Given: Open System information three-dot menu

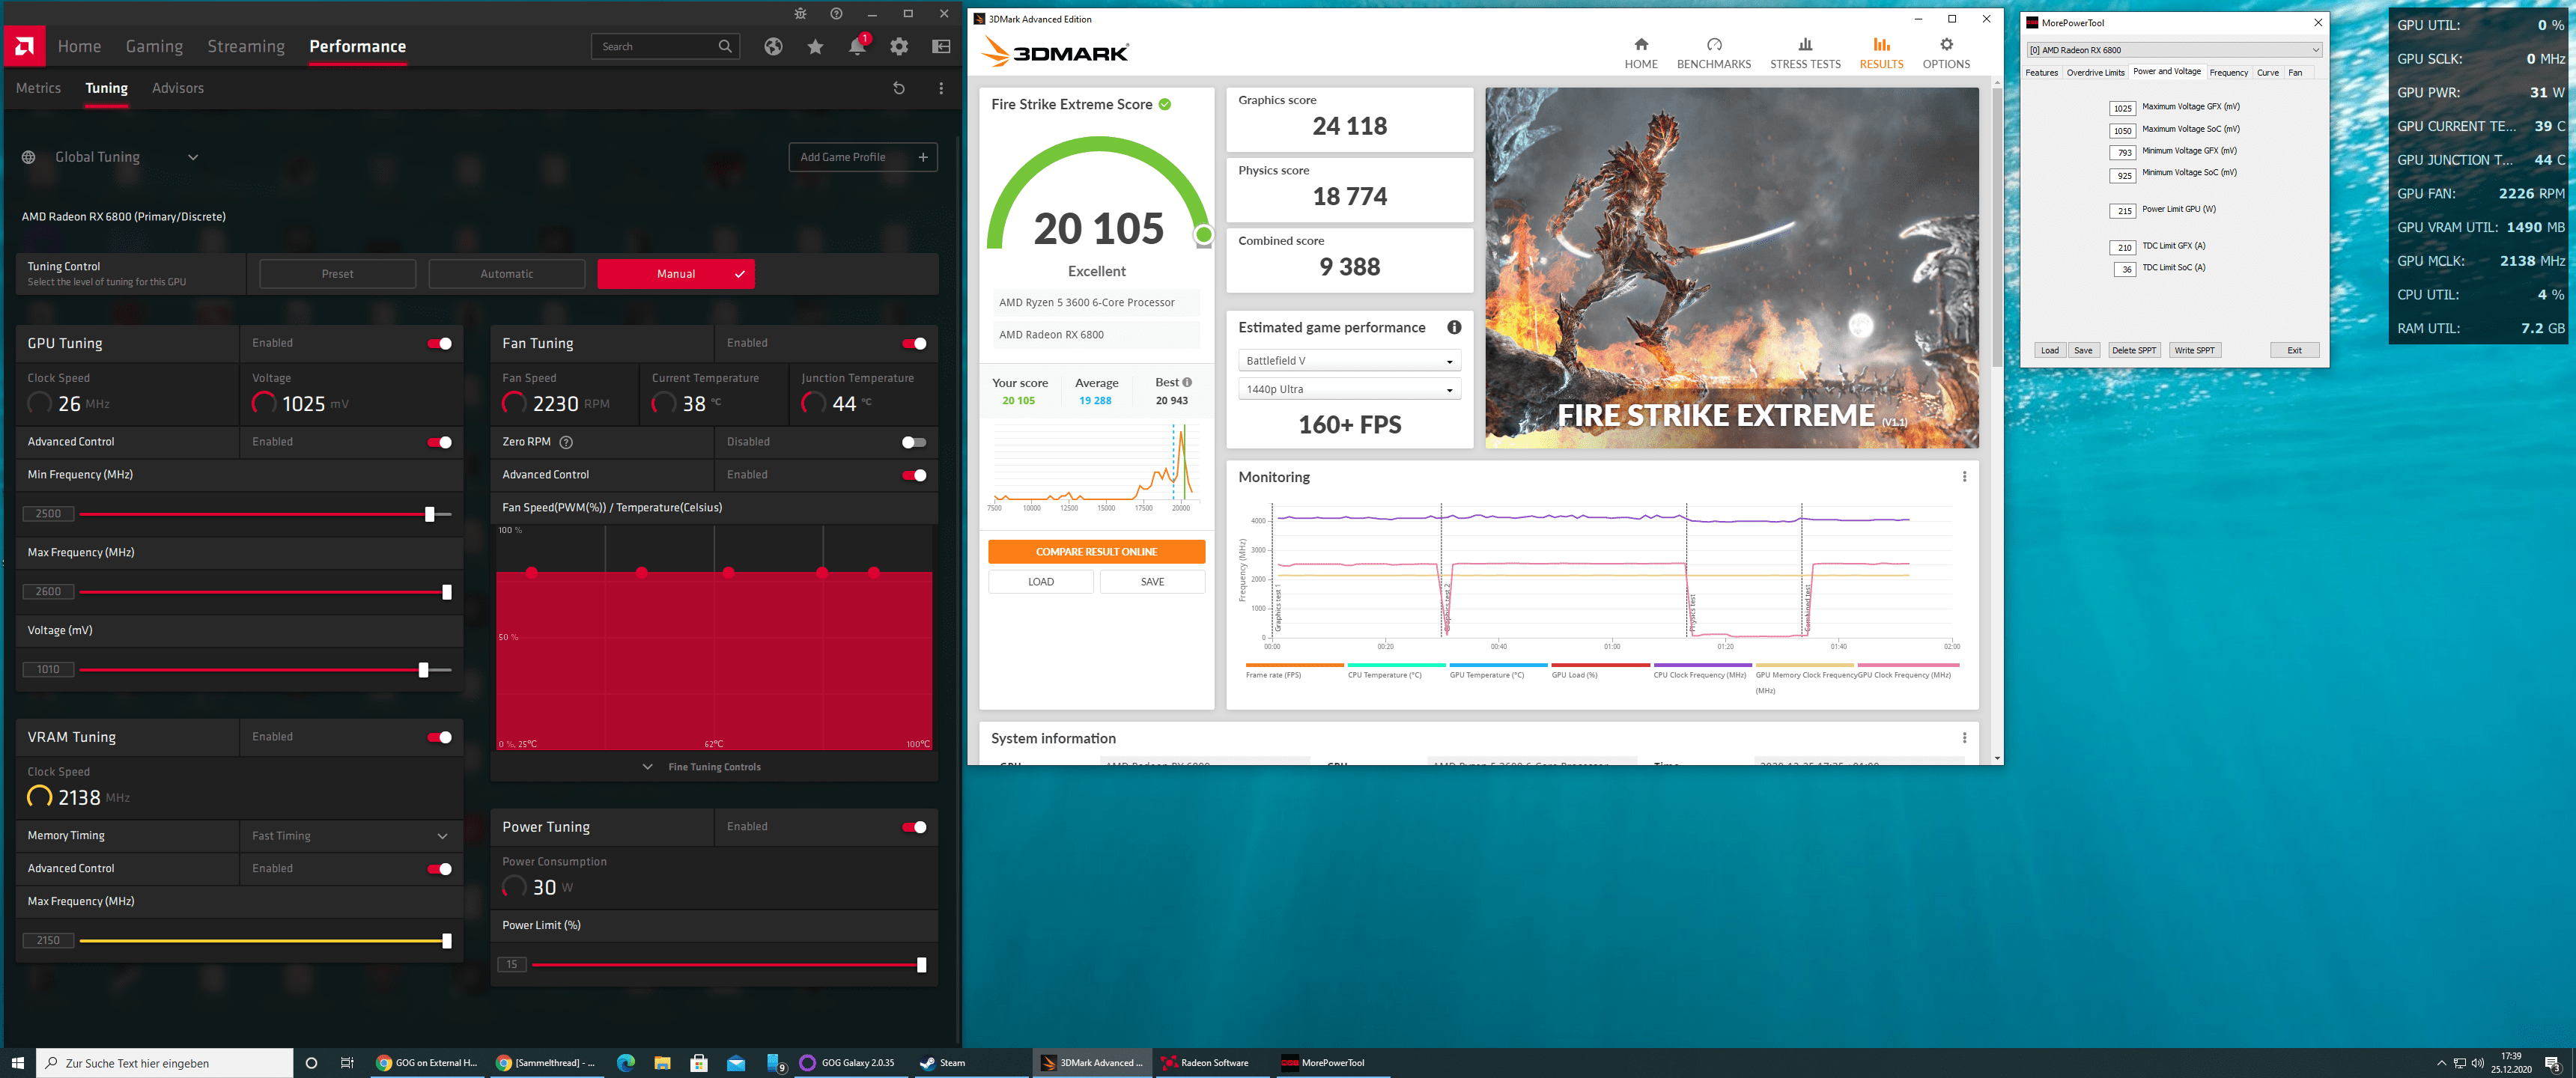Looking at the screenshot, I should point(1964,738).
